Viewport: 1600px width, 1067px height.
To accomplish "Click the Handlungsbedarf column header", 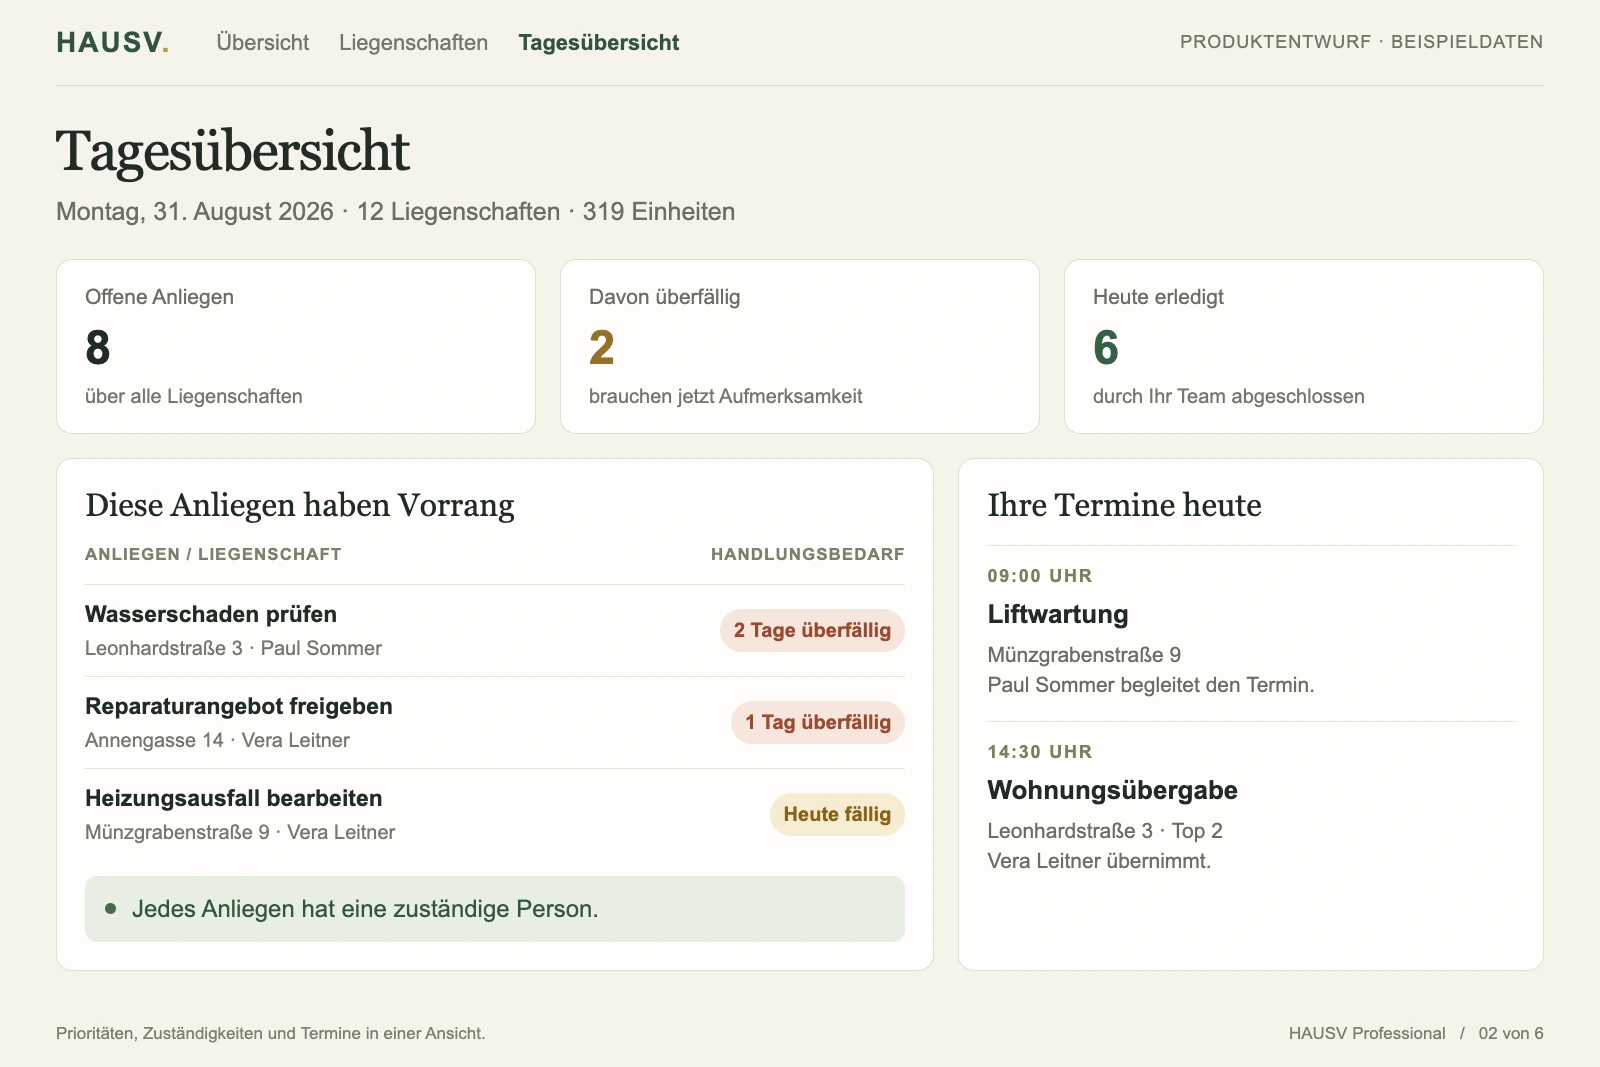I will click(807, 554).
